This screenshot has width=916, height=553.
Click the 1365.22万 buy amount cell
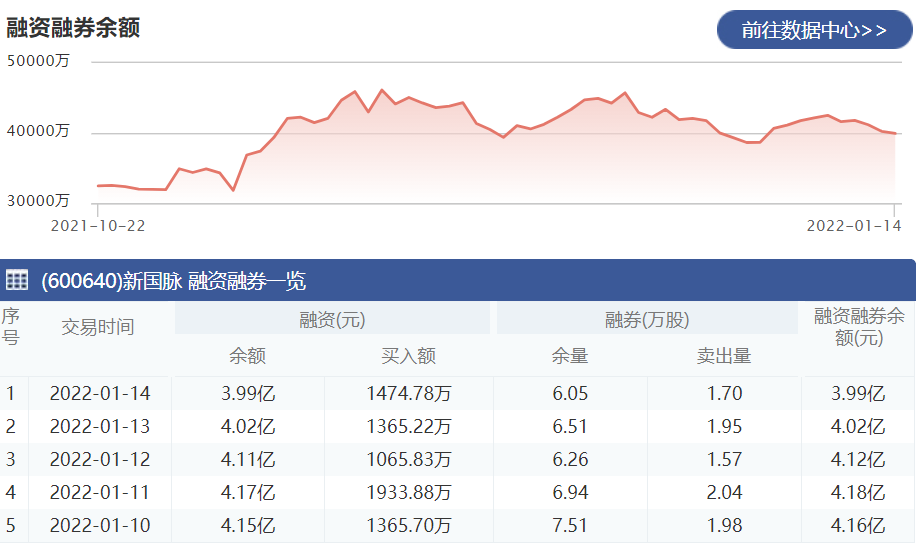[x=408, y=426]
